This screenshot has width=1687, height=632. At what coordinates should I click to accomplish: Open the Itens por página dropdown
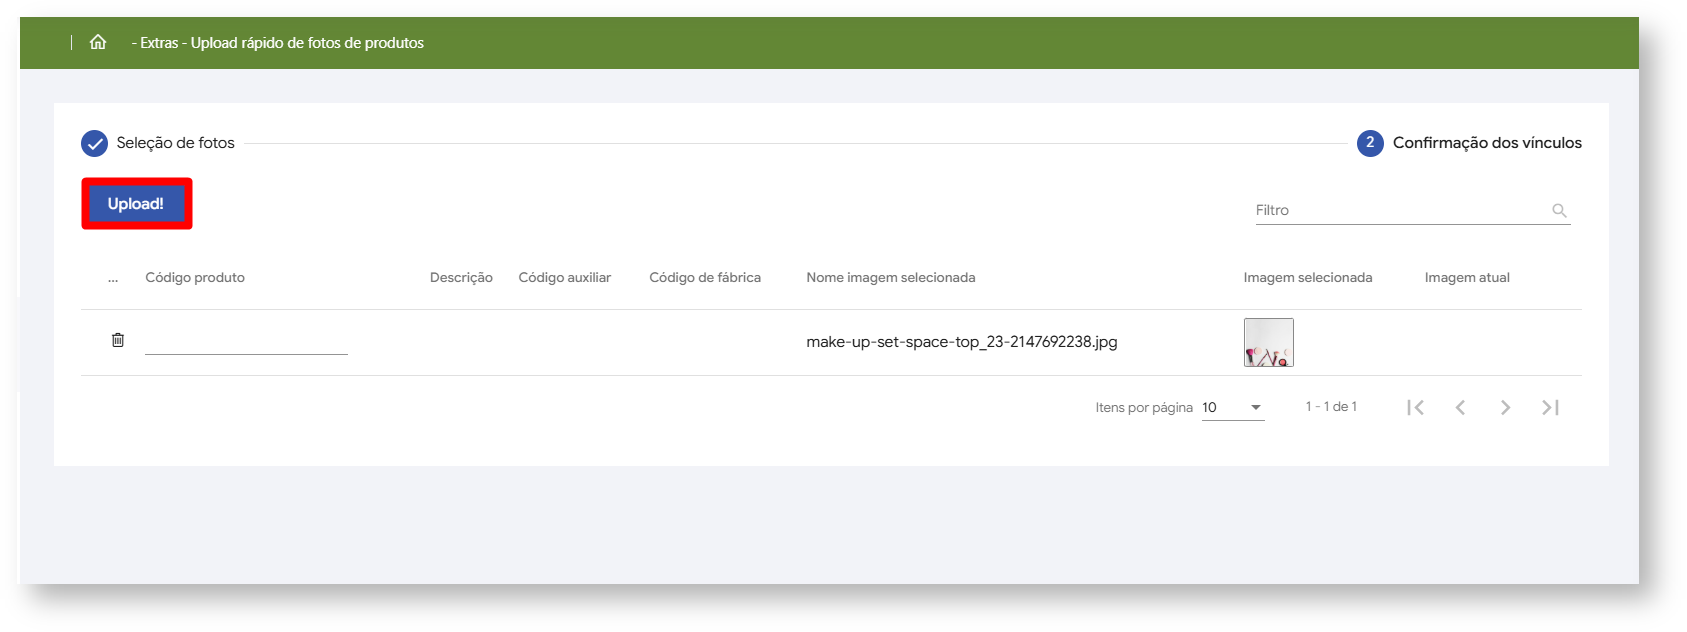(1233, 407)
